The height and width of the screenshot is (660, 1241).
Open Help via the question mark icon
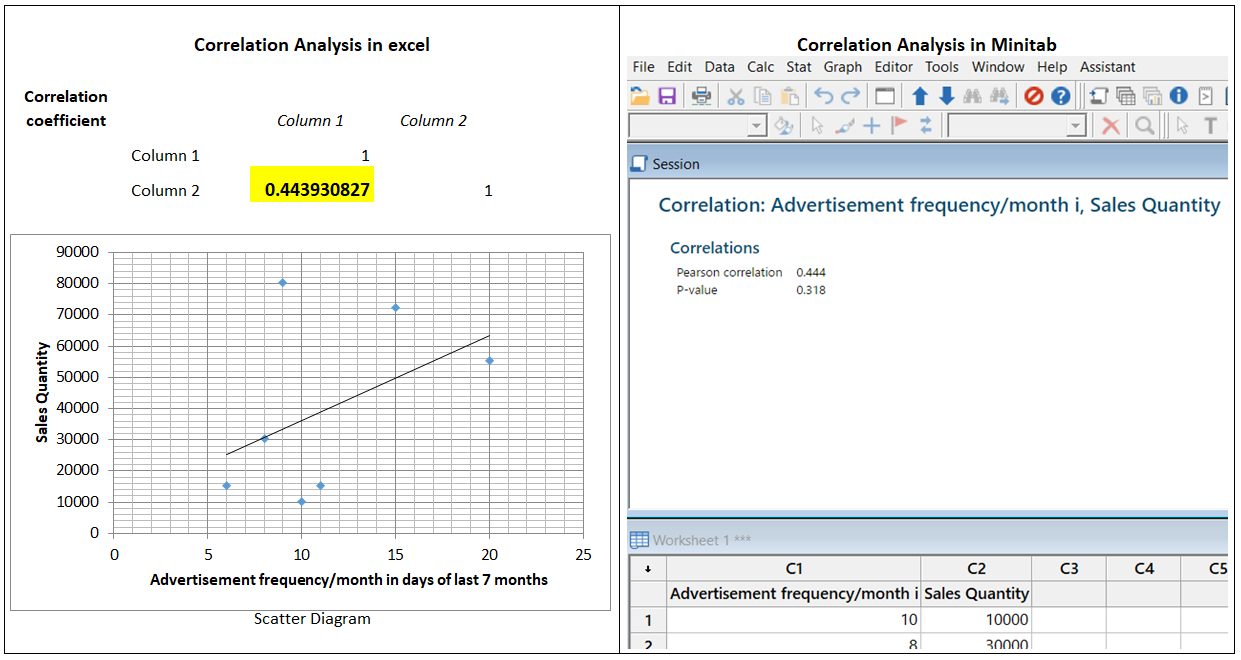tap(1060, 96)
